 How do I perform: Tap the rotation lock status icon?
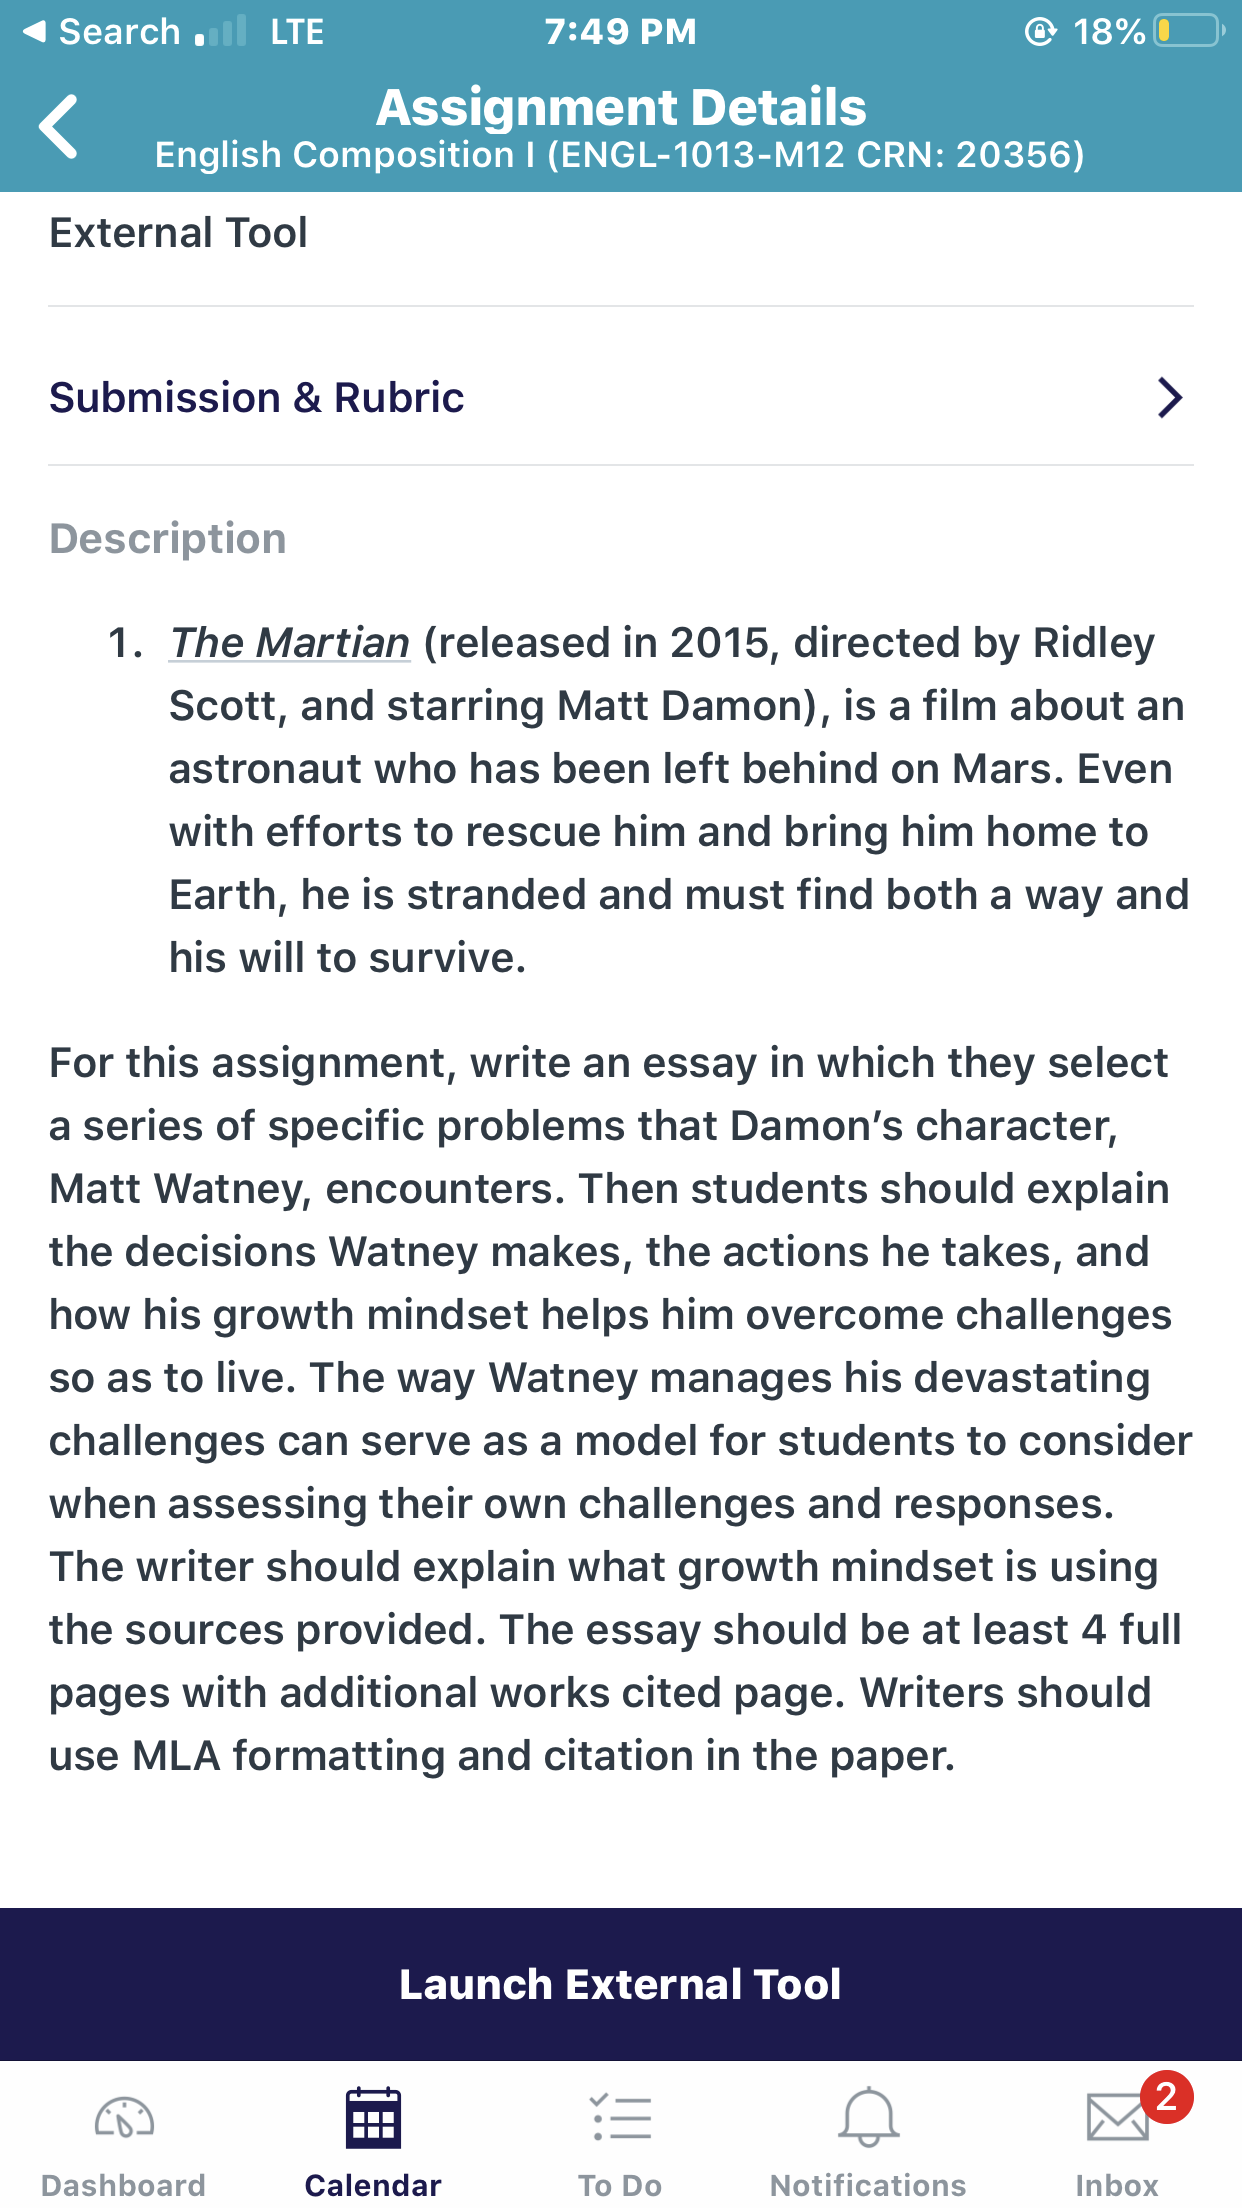click(1040, 32)
